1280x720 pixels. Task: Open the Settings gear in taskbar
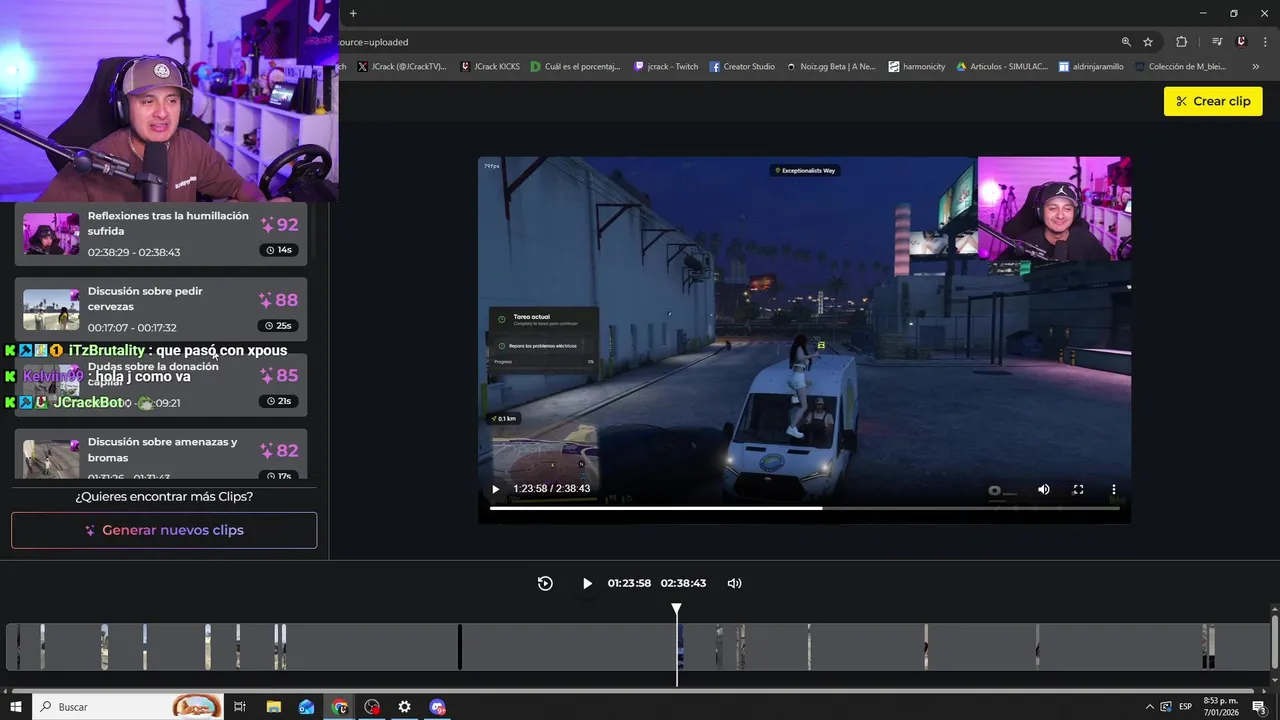tap(404, 707)
